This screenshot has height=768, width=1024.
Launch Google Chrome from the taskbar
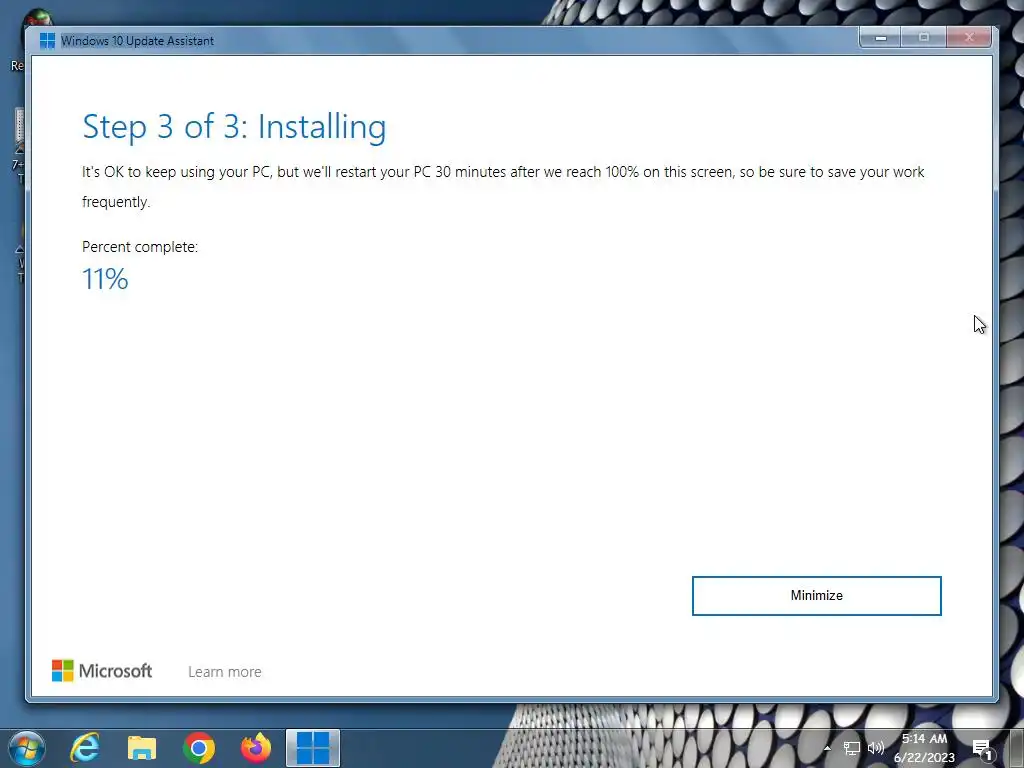coord(199,748)
